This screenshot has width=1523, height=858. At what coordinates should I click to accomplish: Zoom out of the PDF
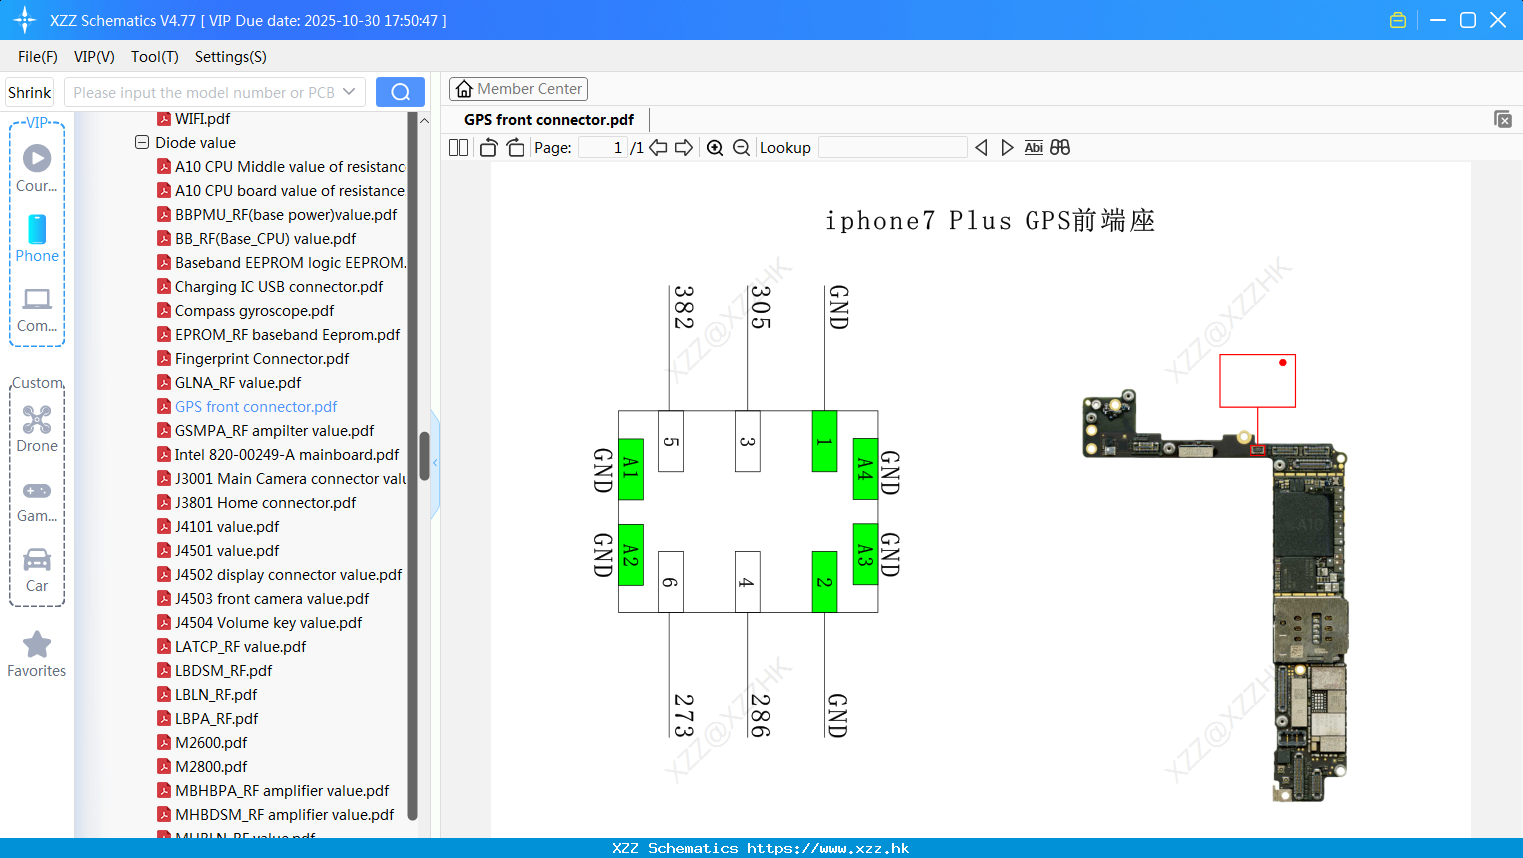[x=742, y=148]
